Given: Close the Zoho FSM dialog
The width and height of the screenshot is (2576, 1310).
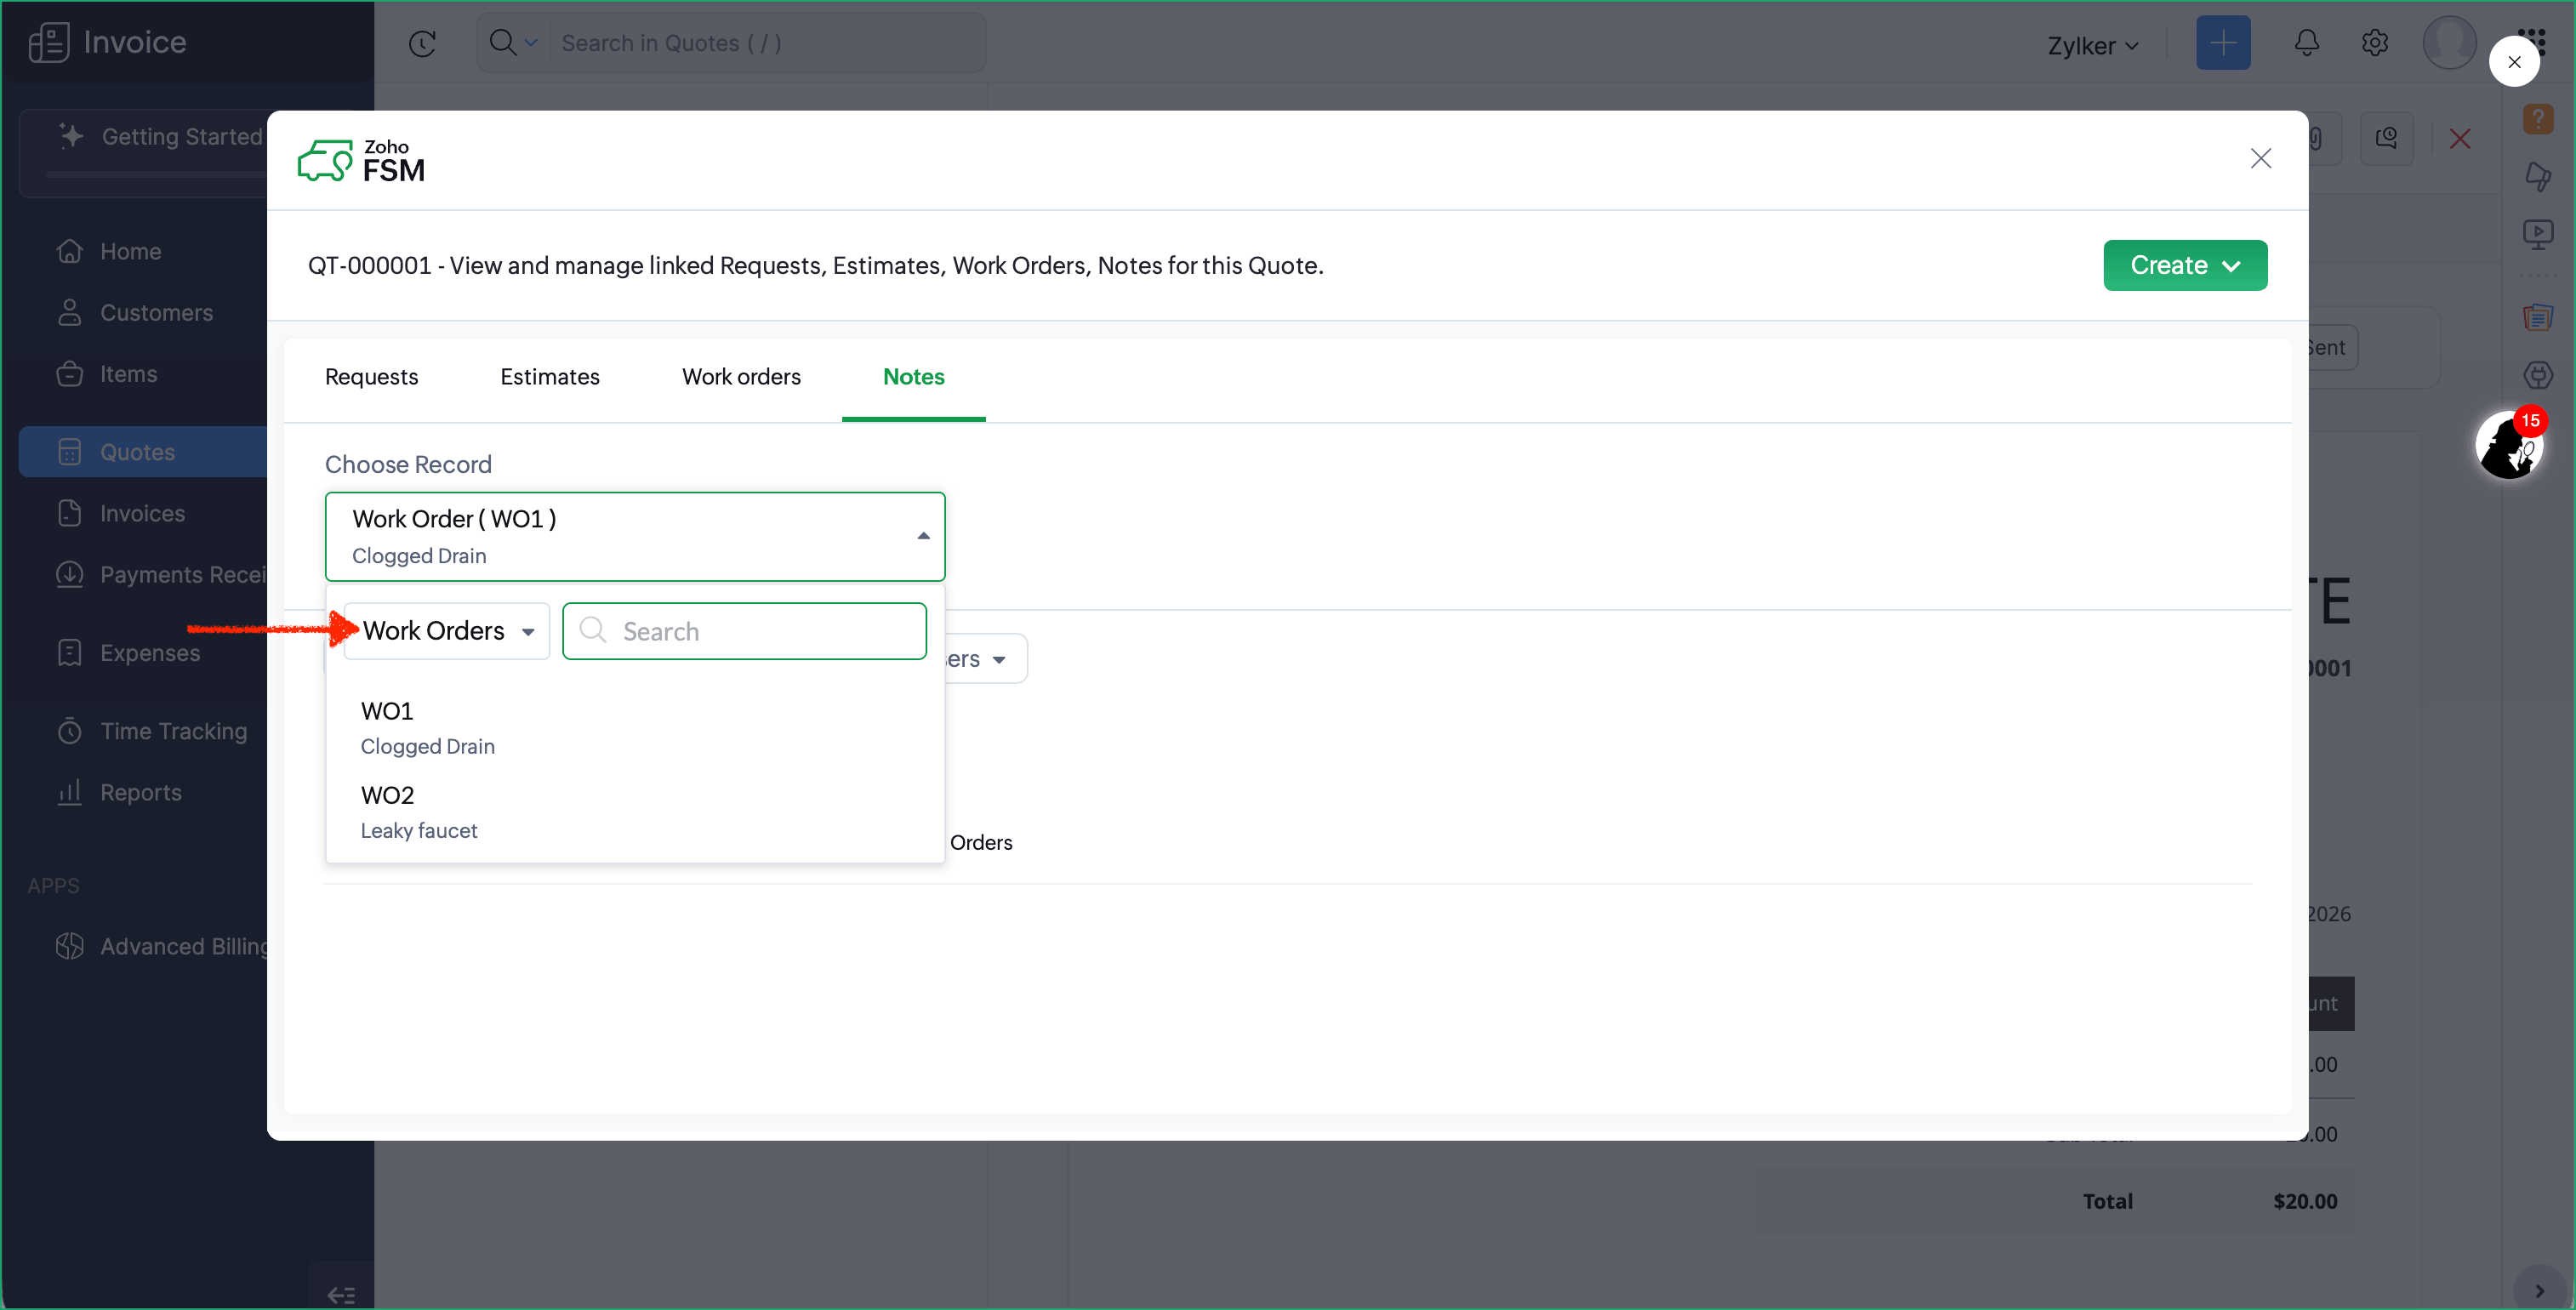Looking at the screenshot, I should pyautogui.click(x=2260, y=158).
